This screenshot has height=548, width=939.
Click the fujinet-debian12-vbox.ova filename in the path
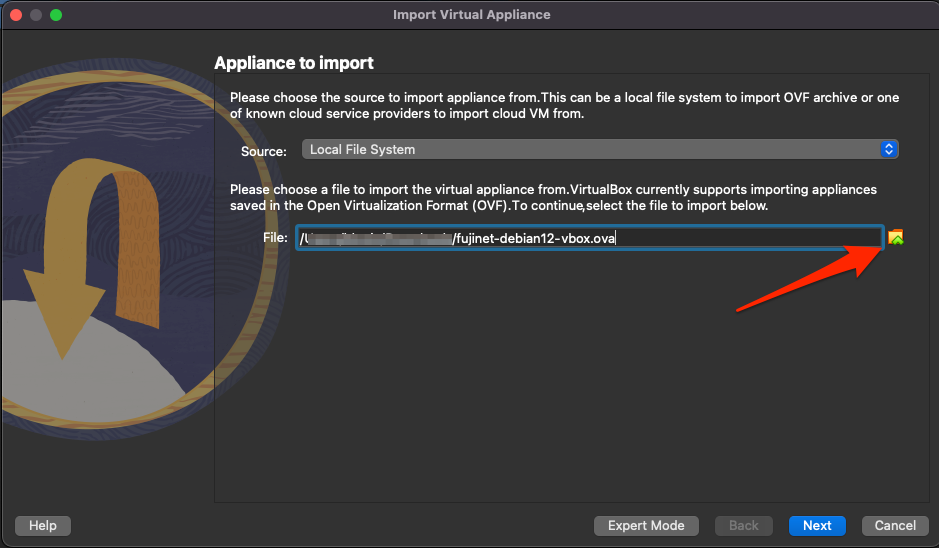pos(535,238)
